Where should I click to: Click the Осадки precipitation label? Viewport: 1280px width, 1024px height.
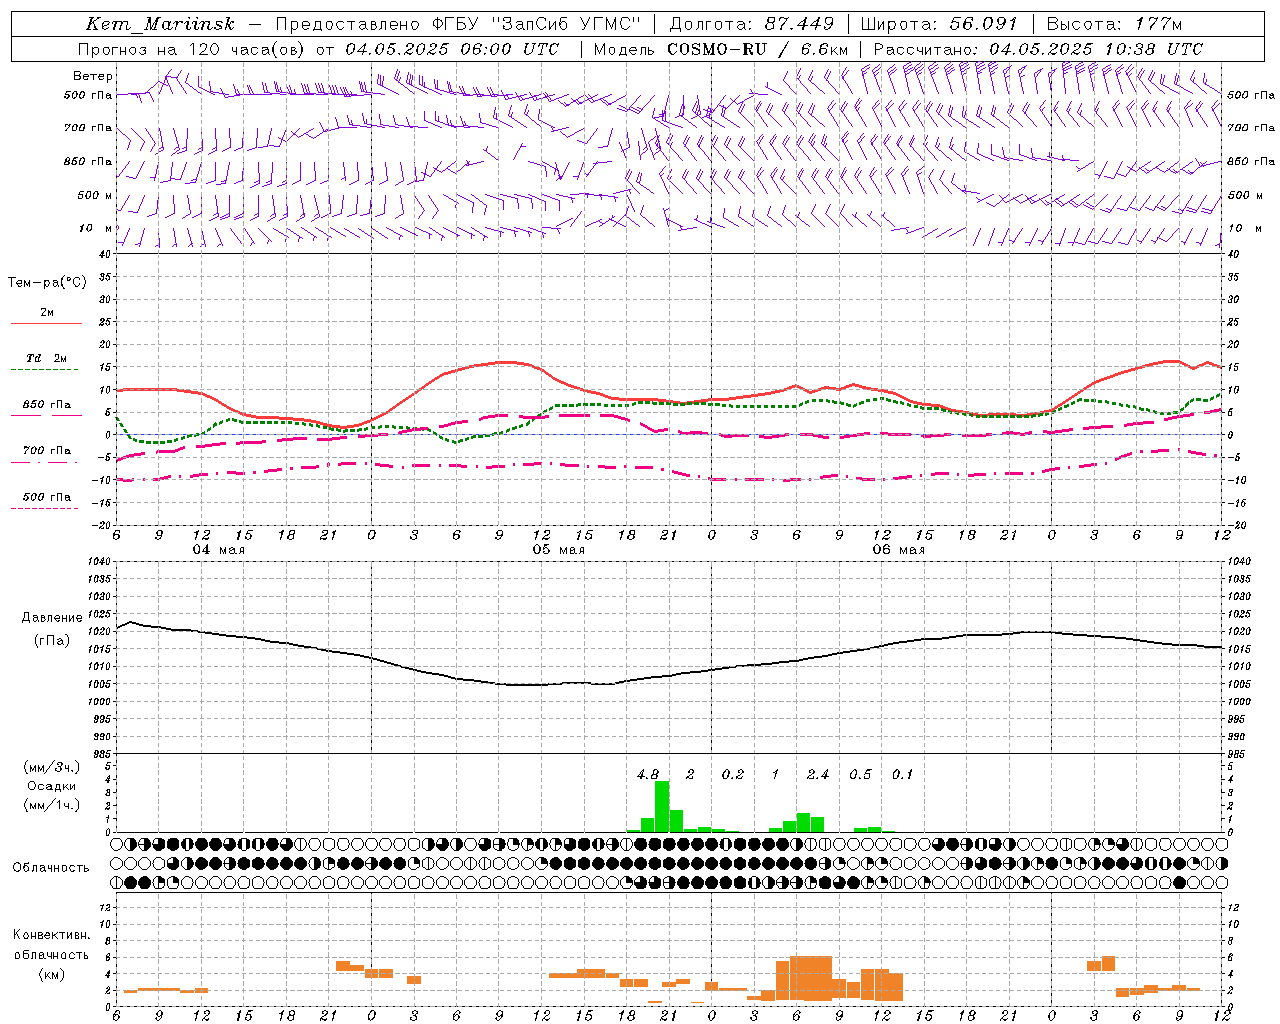(x=51, y=786)
